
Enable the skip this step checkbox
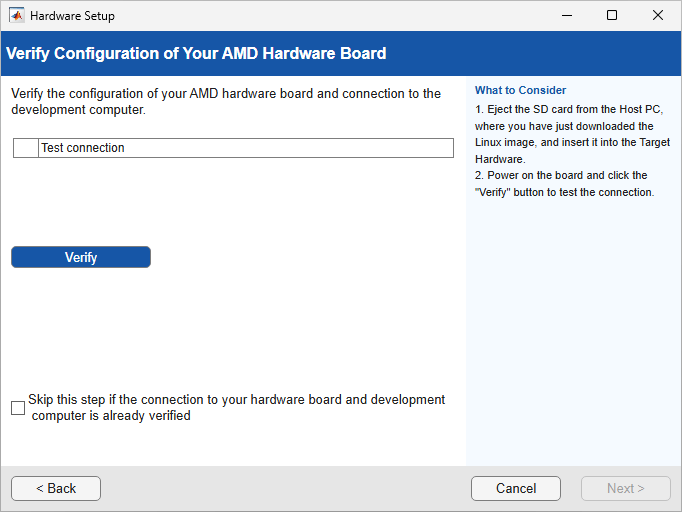(x=18, y=408)
